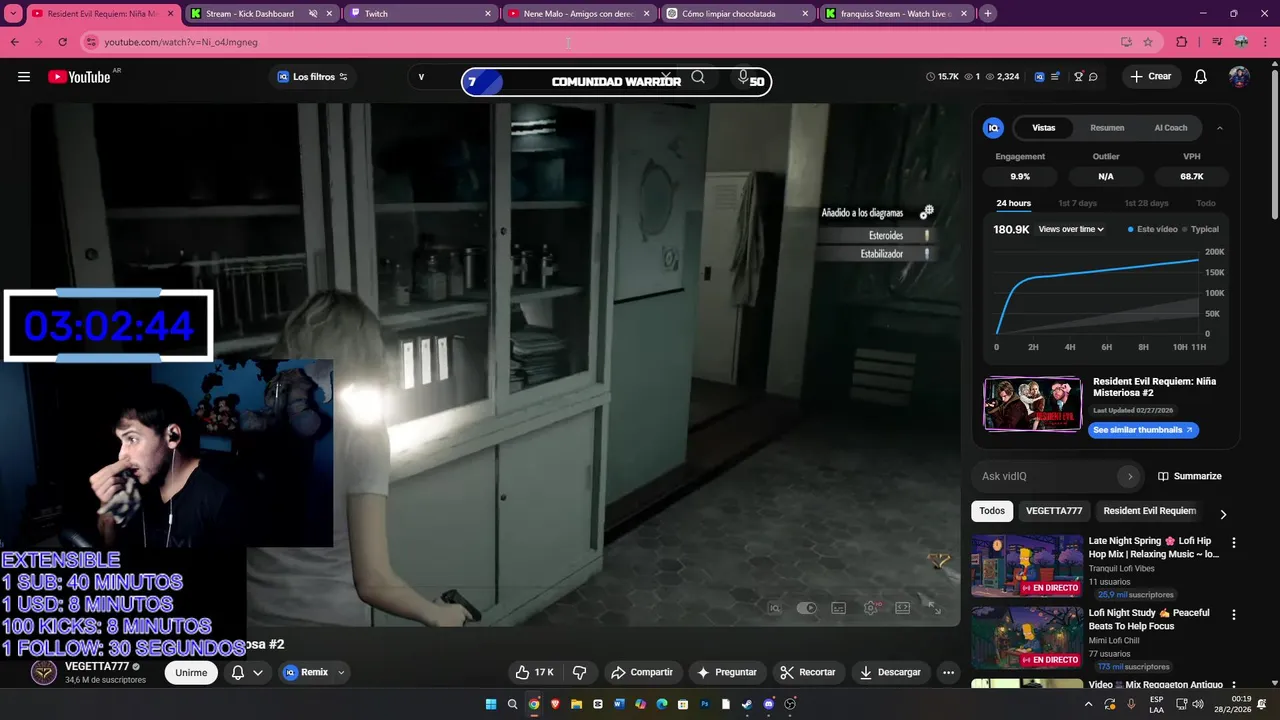
Task: Click the Descargar download button
Action: tap(890, 672)
